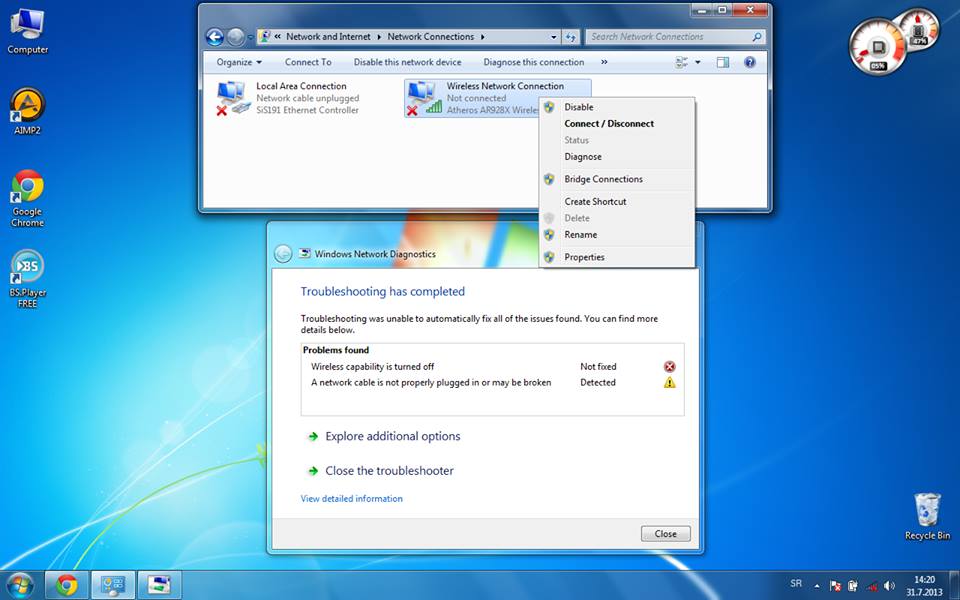Screen dimensions: 960x600
Task: Select Bridge Connections in context menu
Action: click(617, 179)
